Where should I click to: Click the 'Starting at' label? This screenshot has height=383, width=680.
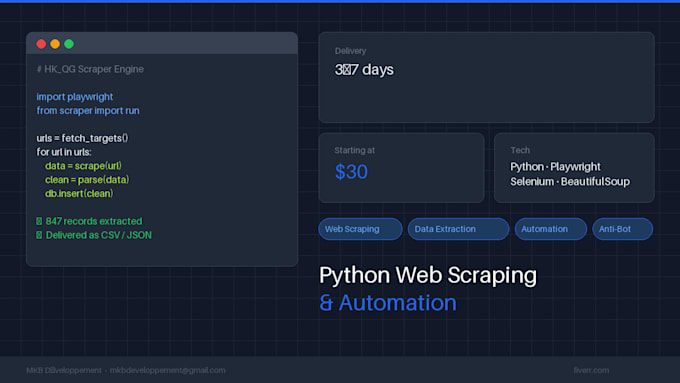(354, 151)
